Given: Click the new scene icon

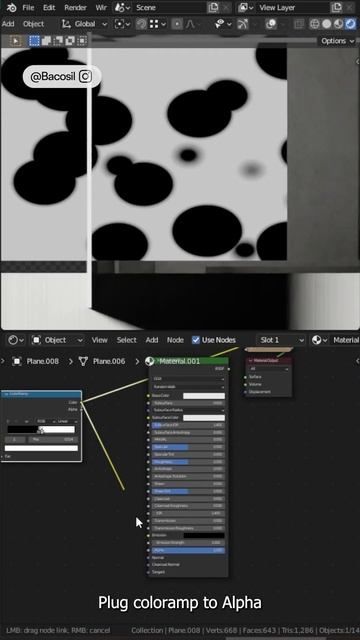Looking at the screenshot, I should coord(213,7).
